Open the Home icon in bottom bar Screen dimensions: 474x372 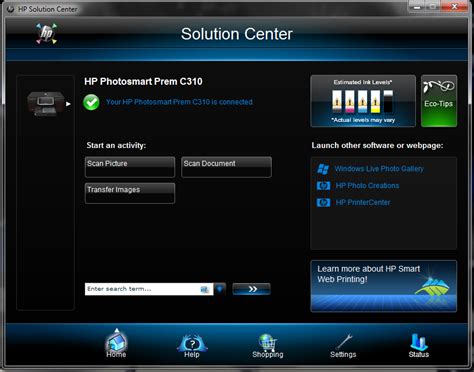click(116, 342)
